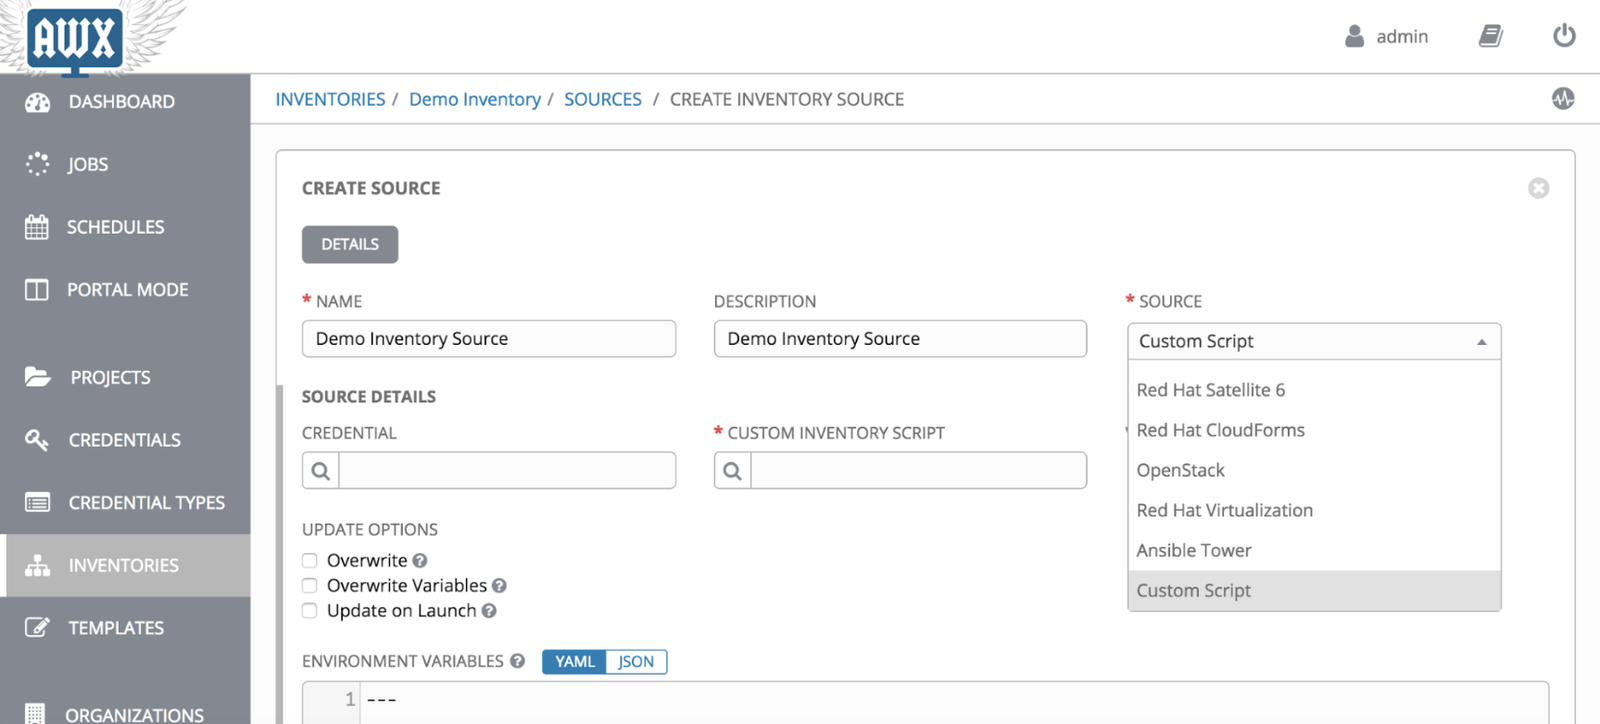Click the Details tab button
1600x724 pixels.
pos(350,244)
